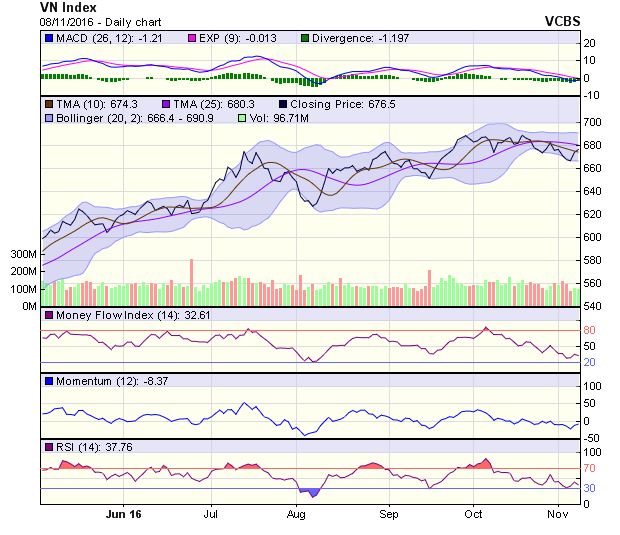The width and height of the screenshot is (620, 535).
Task: Click the dark Closing Price legend swatch
Action: point(284,103)
